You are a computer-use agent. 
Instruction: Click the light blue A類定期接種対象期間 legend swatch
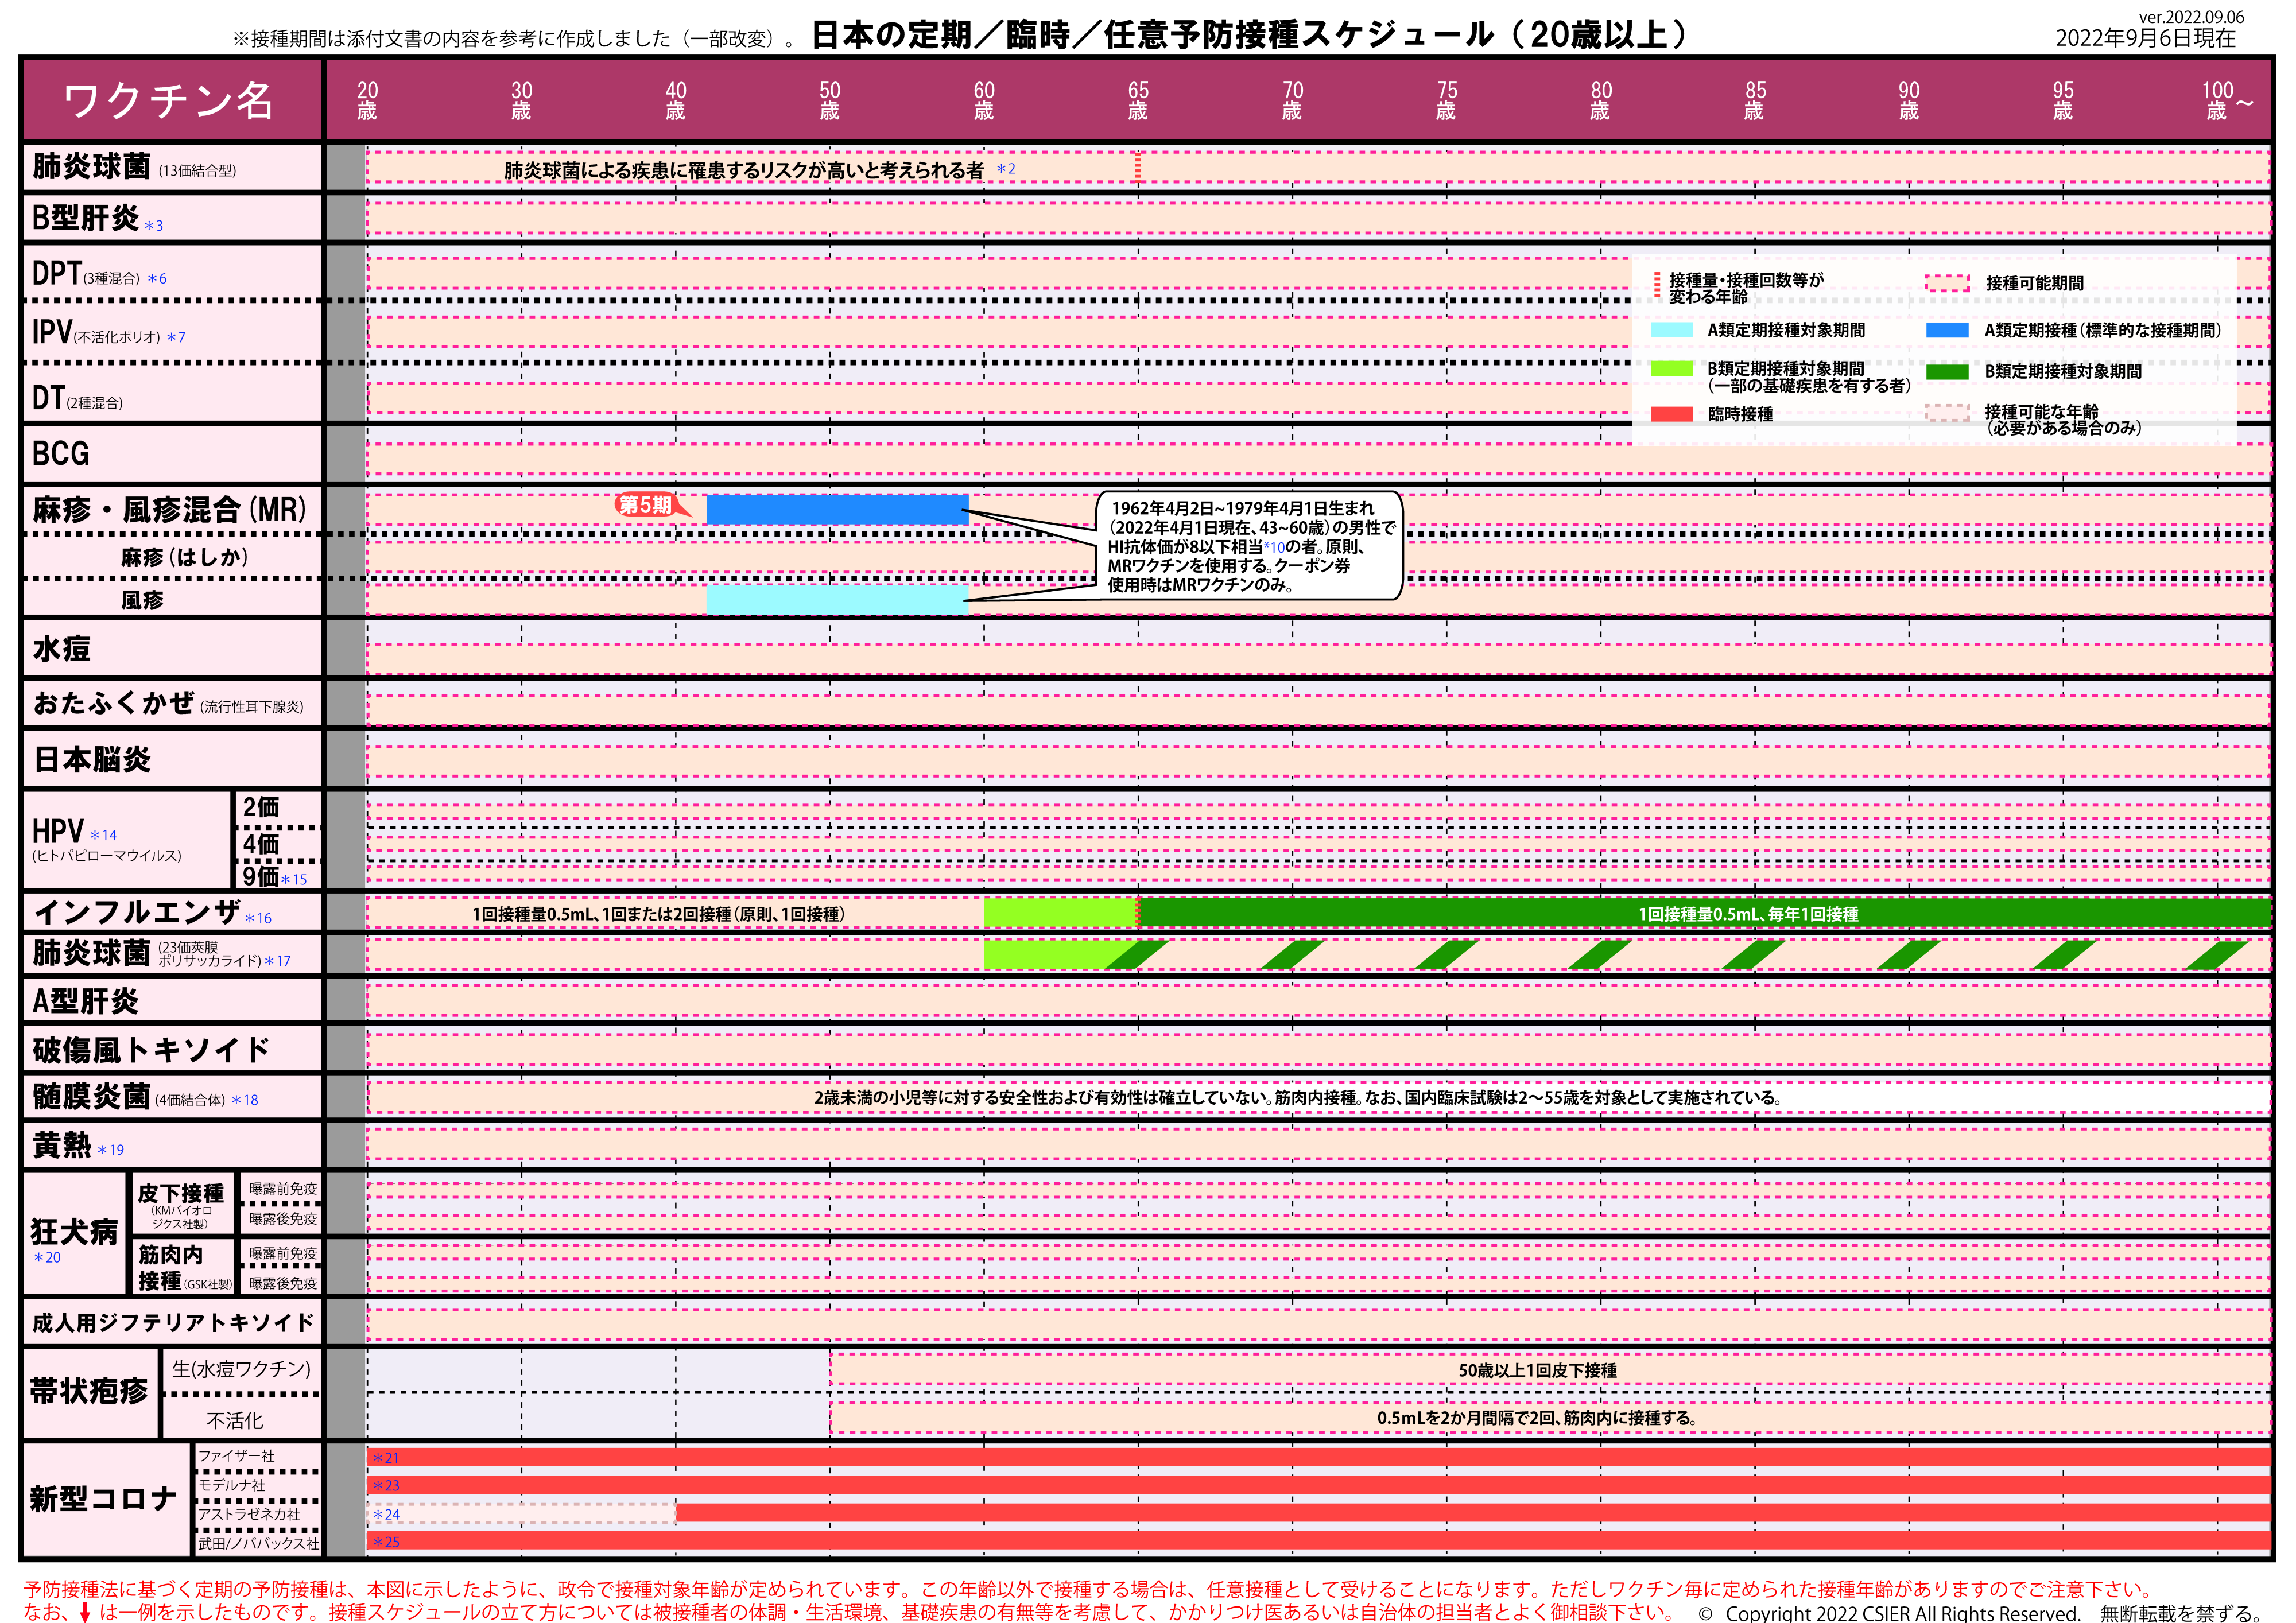(x=1671, y=330)
